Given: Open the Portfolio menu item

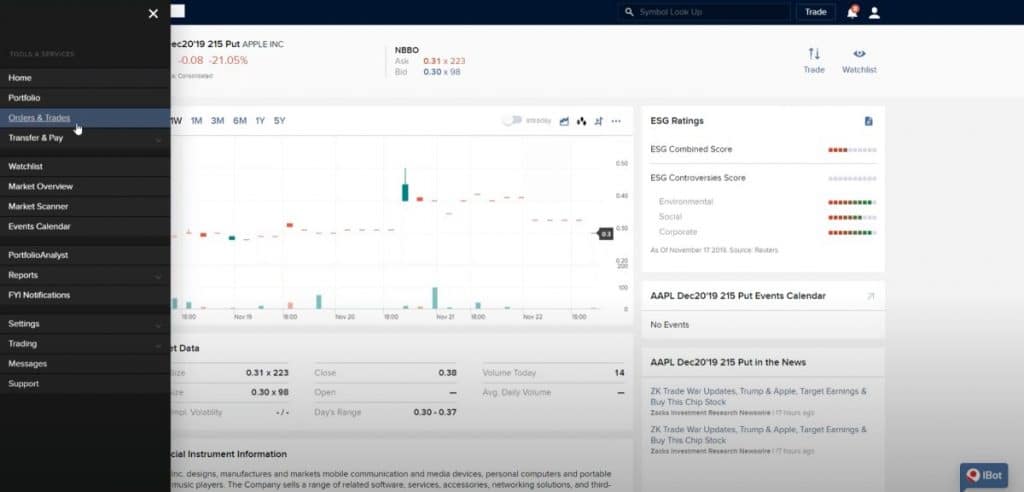Looking at the screenshot, I should [x=85, y=98].
